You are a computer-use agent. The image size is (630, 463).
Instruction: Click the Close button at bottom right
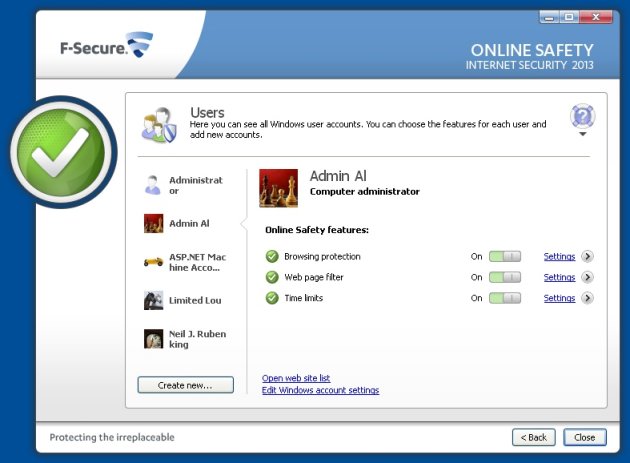click(x=585, y=437)
